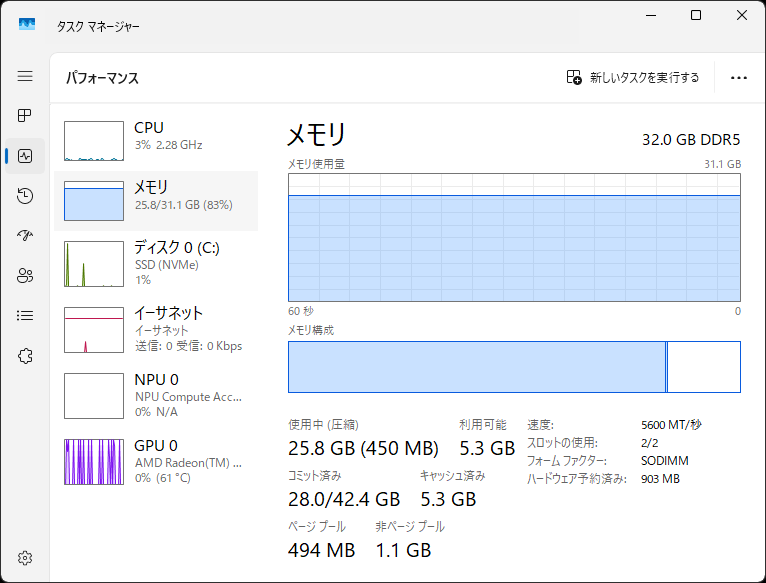Viewport: 766px width, 583px height.
Task: Select the GPU 0 performance entry
Action: click(x=156, y=461)
